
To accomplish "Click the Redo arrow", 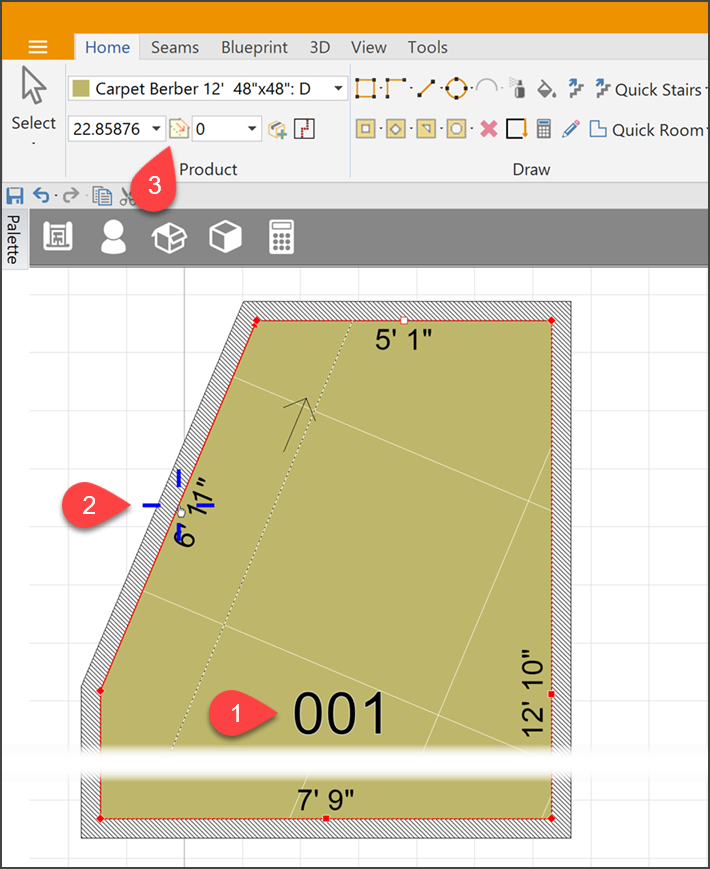I will click(70, 195).
